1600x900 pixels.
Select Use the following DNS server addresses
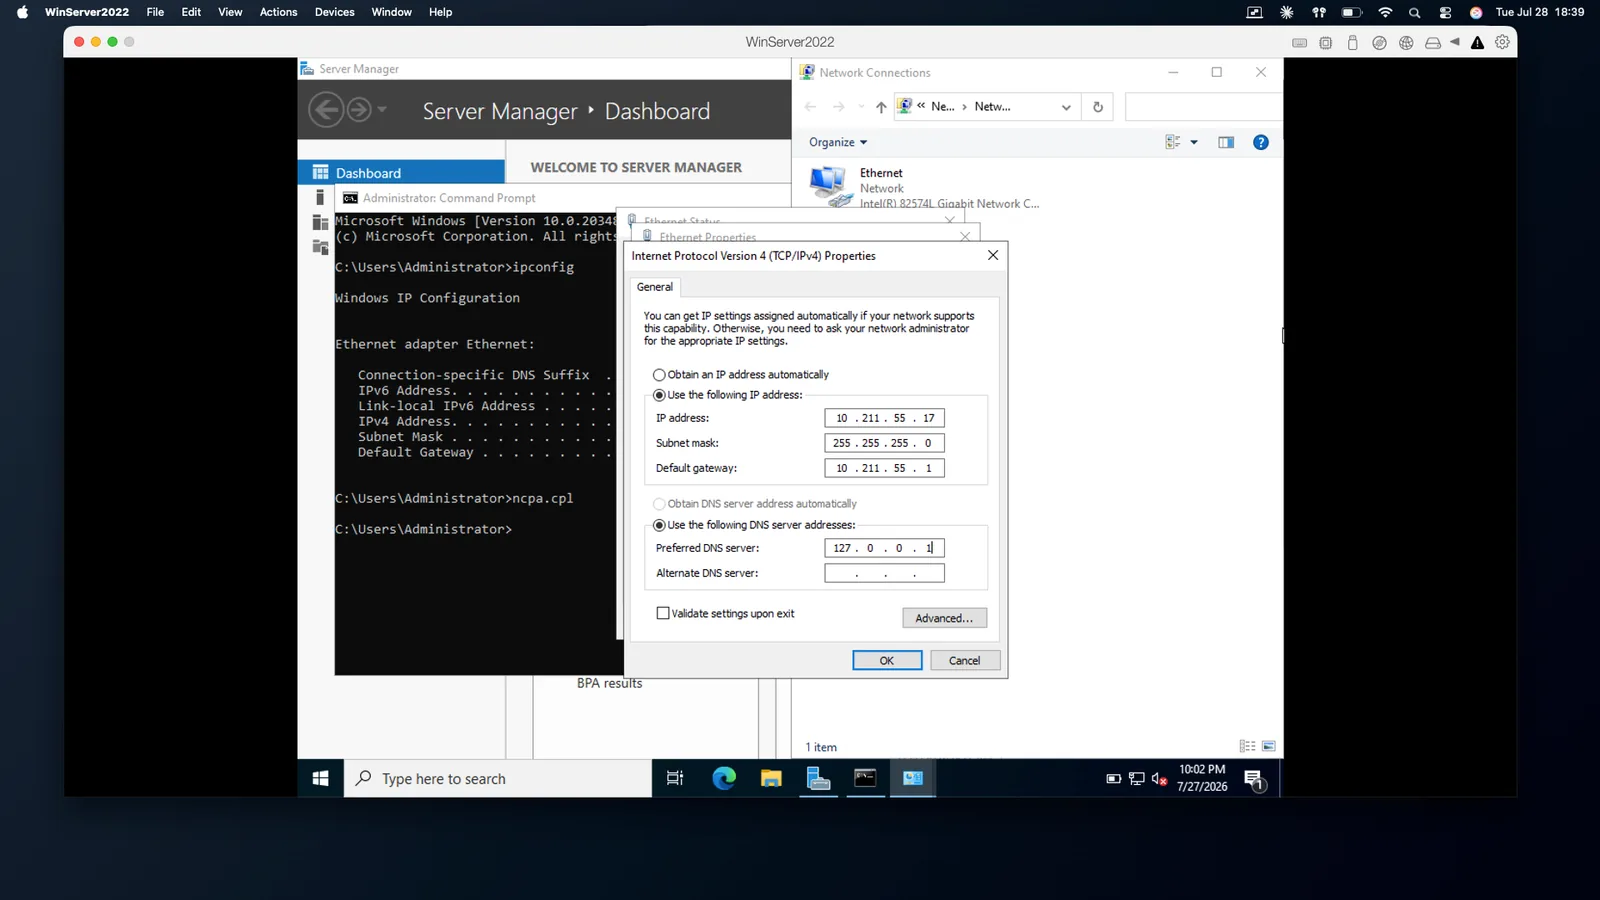[x=659, y=525]
